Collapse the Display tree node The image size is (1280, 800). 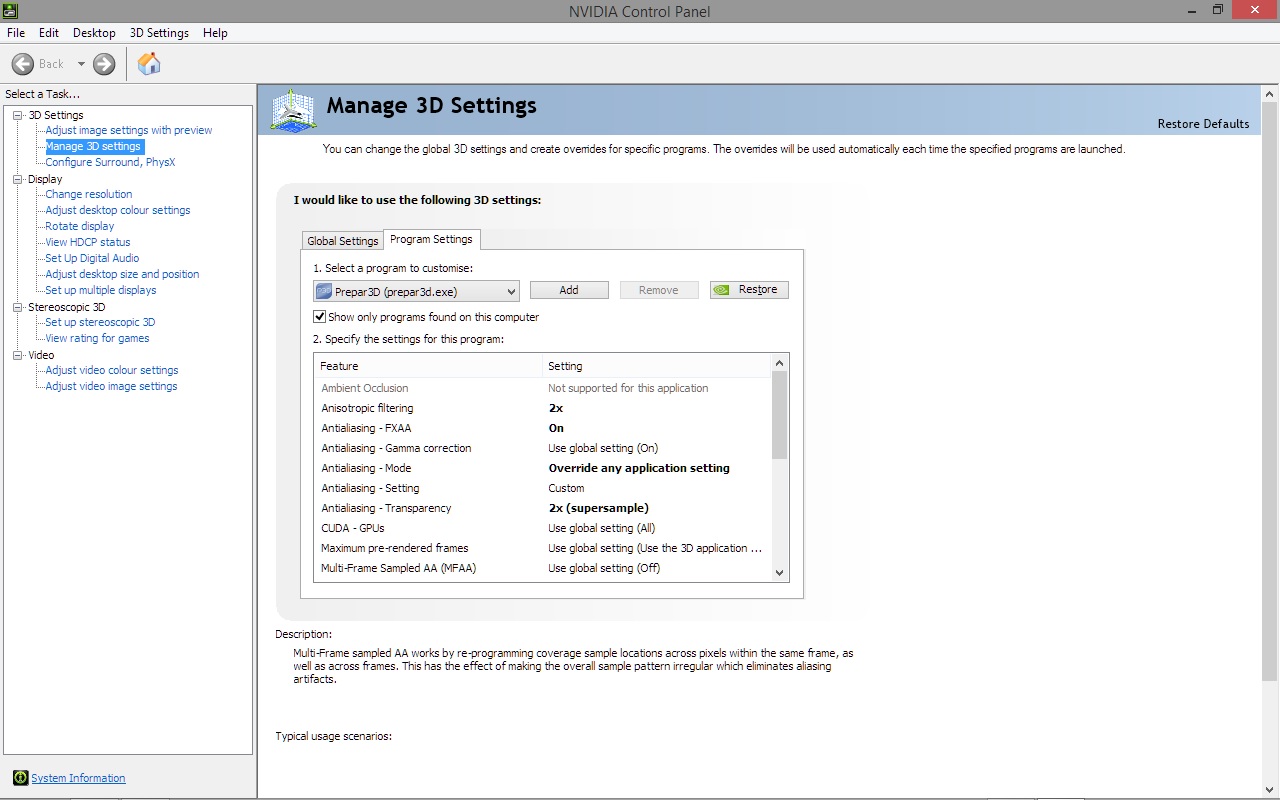17,179
